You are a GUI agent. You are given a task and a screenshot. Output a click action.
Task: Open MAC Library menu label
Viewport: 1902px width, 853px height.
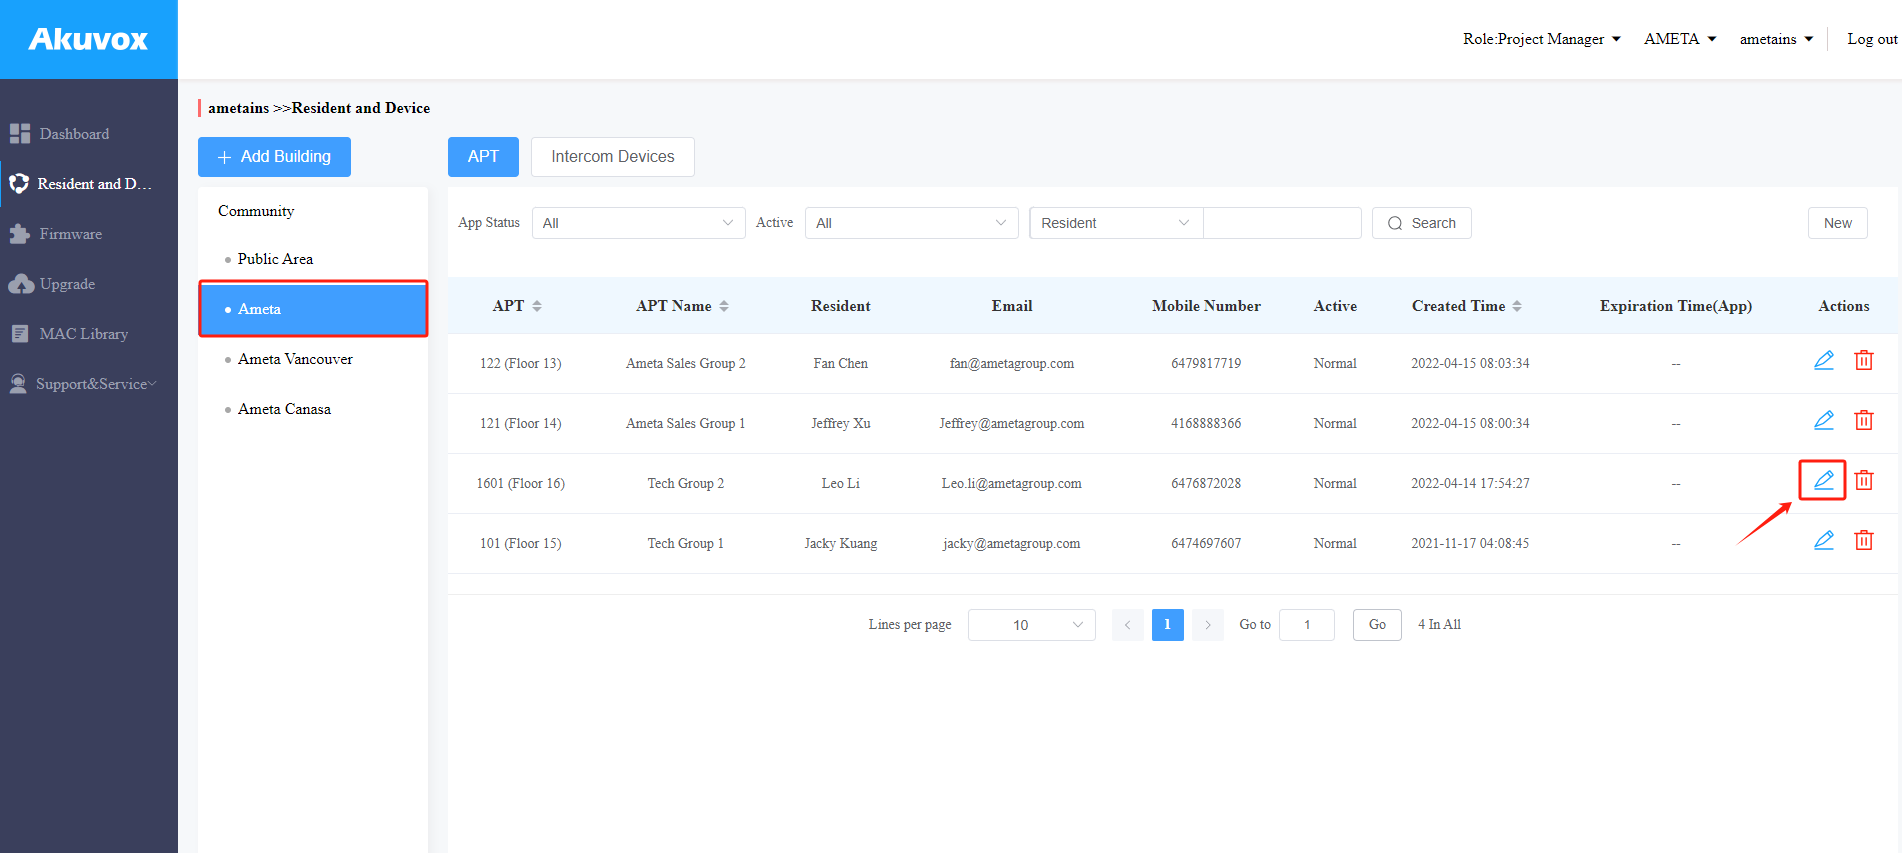pos(84,334)
